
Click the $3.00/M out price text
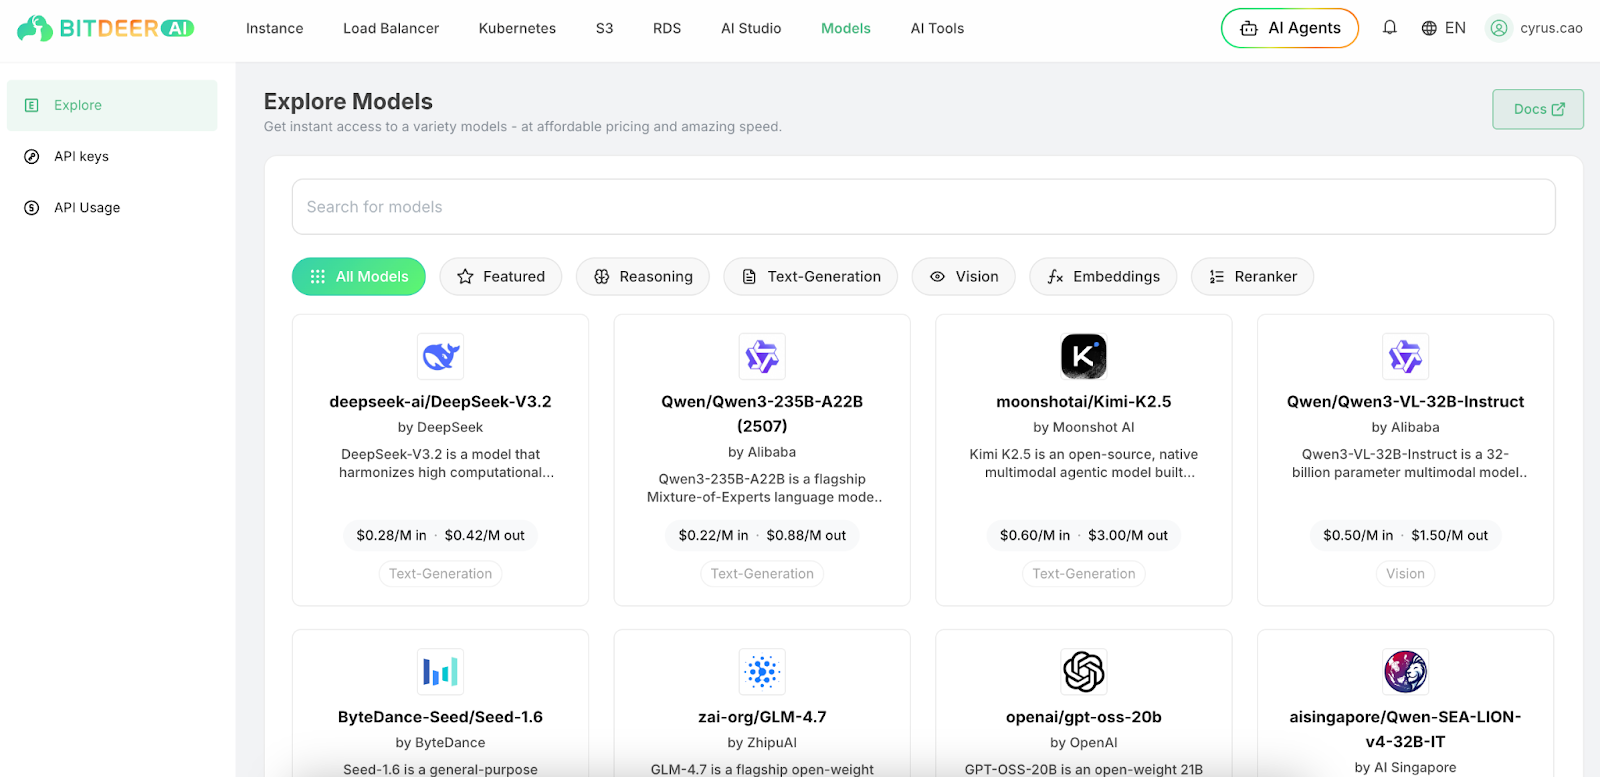point(1128,536)
